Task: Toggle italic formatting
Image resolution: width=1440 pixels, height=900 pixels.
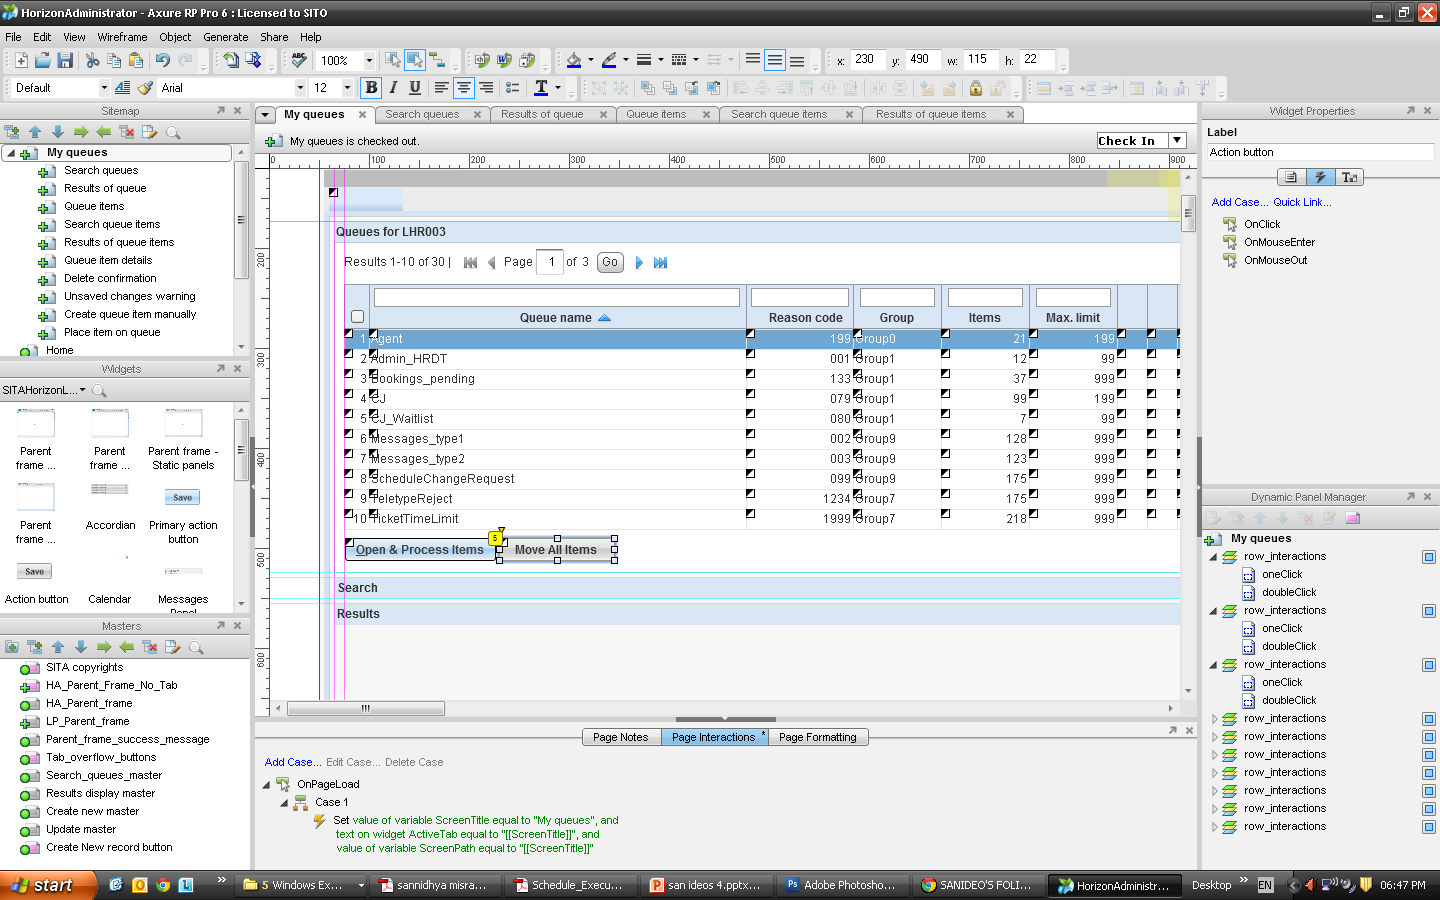Action: coord(393,88)
